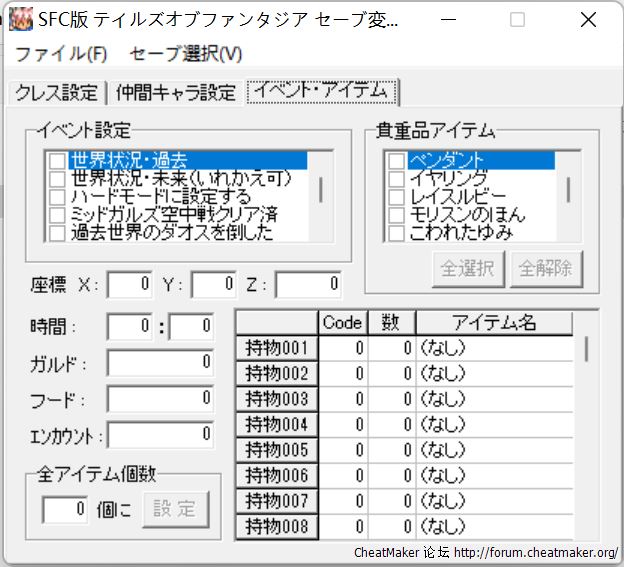Click the app icon in the title bar
The height and width of the screenshot is (567, 624).
(x=20, y=20)
